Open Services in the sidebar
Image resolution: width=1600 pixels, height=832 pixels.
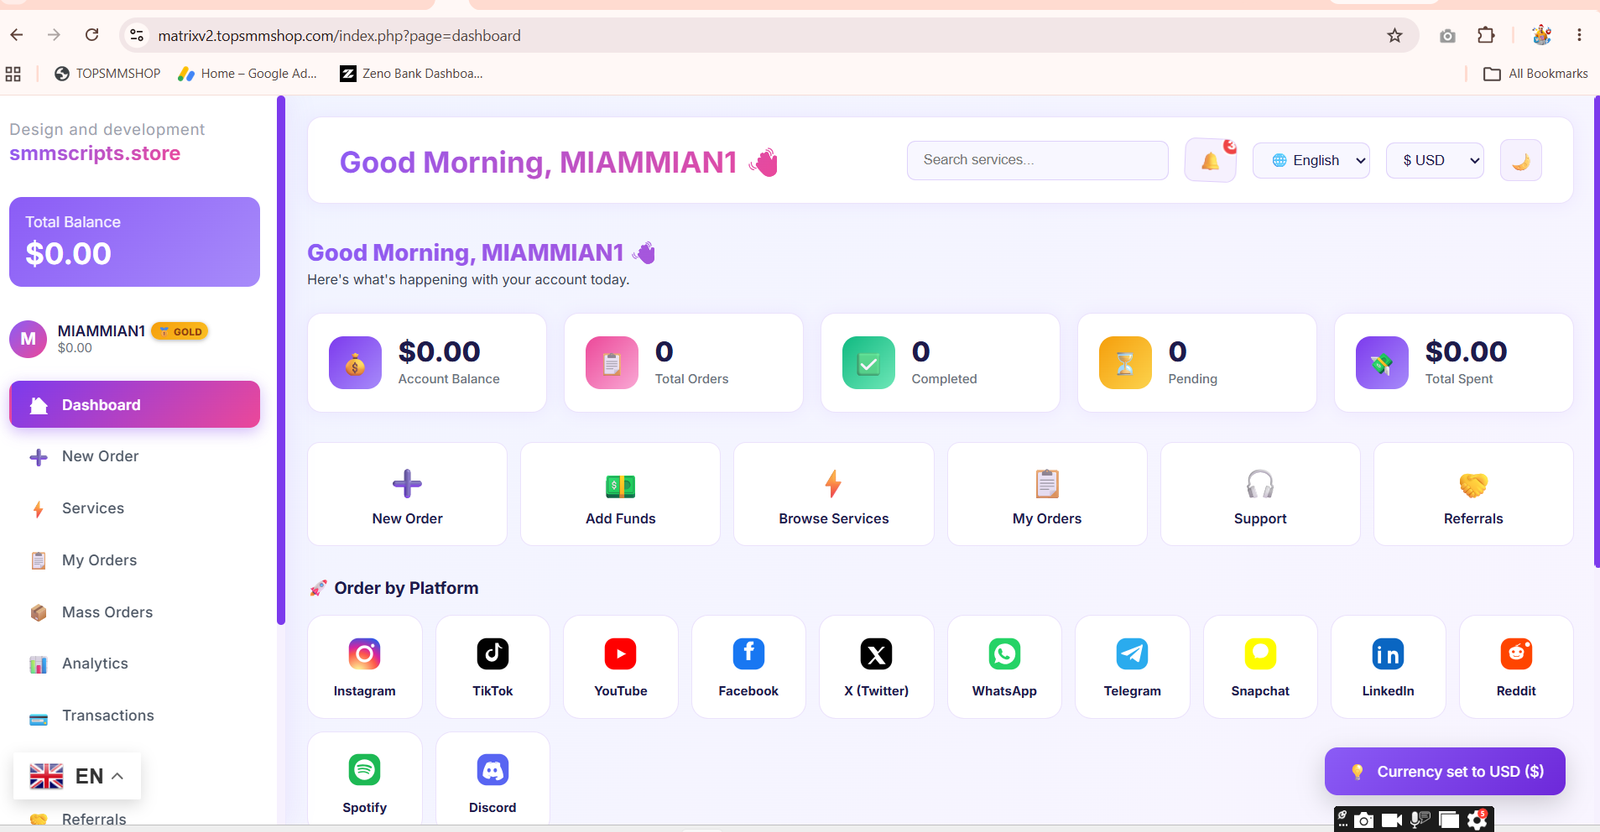135,509
